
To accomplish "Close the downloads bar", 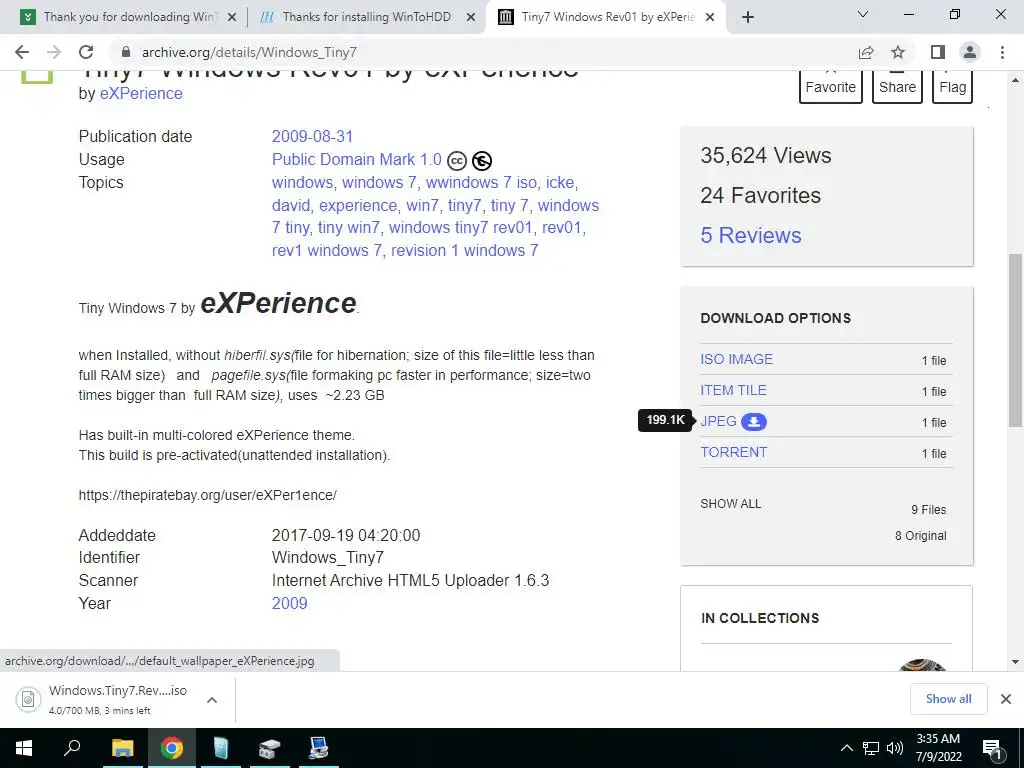I will click(x=1006, y=699).
